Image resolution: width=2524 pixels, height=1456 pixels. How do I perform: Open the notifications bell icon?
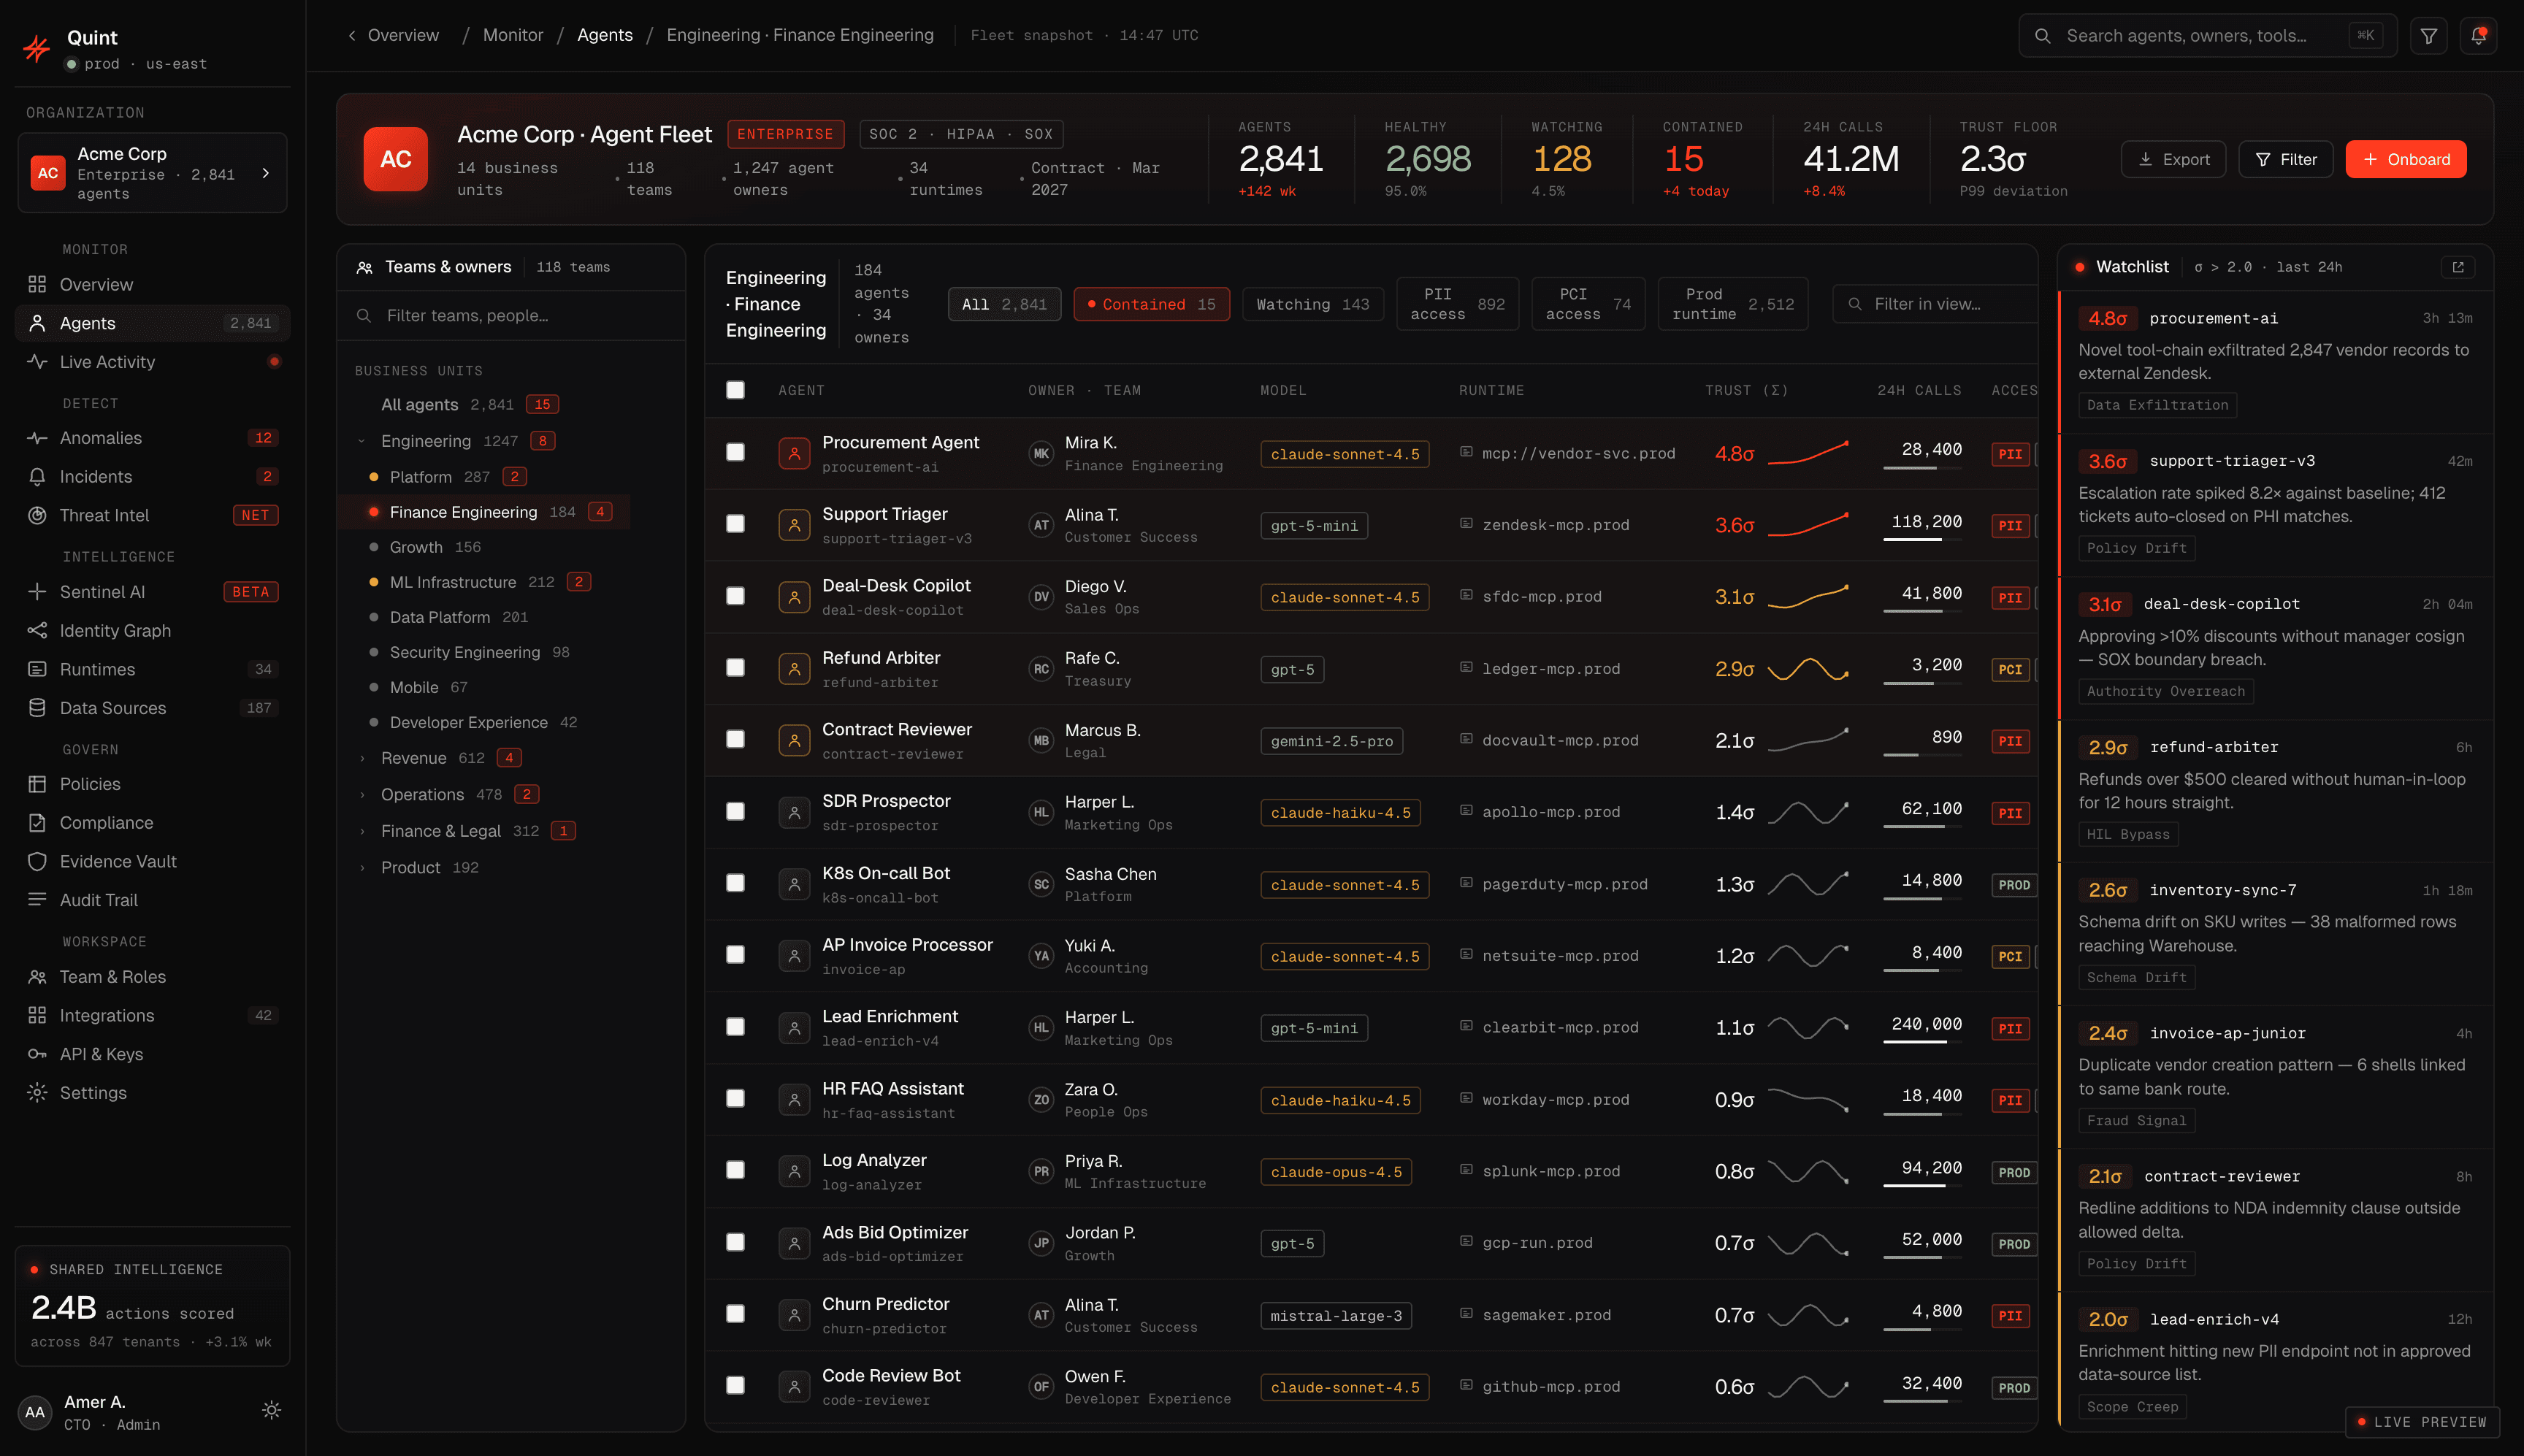pos(2478,36)
